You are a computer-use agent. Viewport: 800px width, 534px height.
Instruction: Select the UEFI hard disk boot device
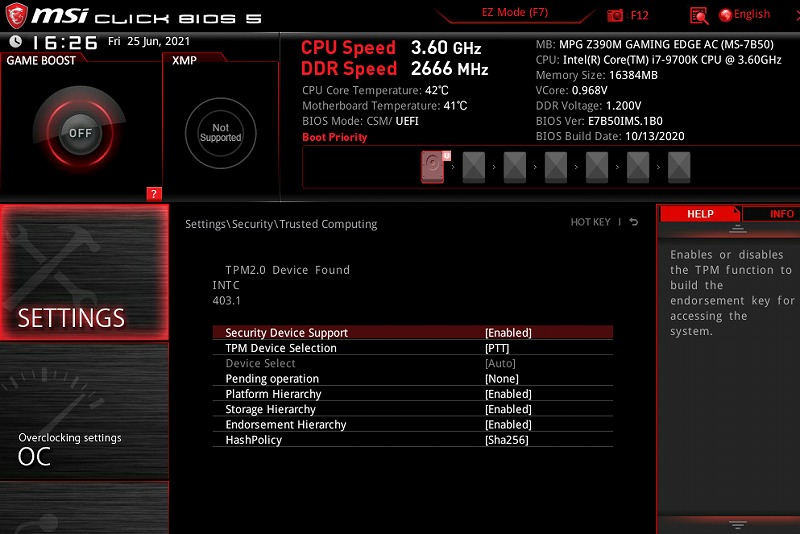click(433, 166)
